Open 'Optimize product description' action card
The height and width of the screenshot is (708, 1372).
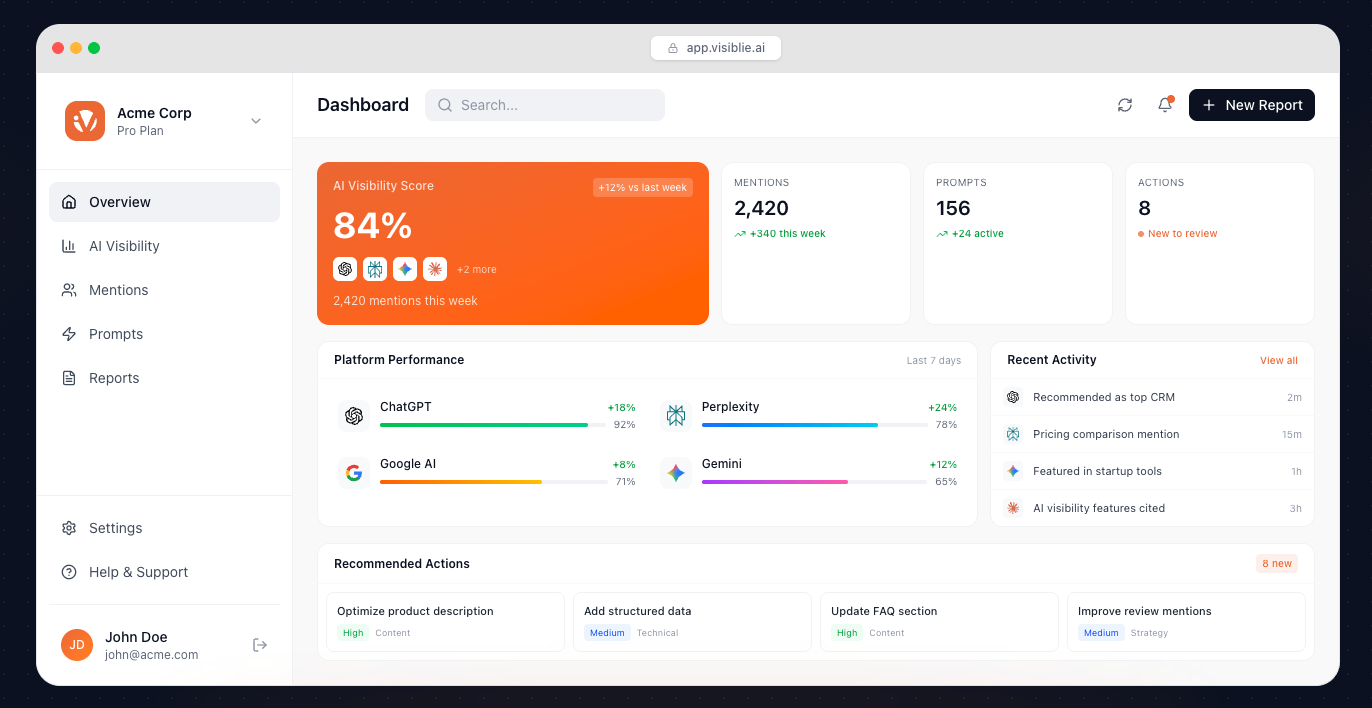[x=445, y=621]
